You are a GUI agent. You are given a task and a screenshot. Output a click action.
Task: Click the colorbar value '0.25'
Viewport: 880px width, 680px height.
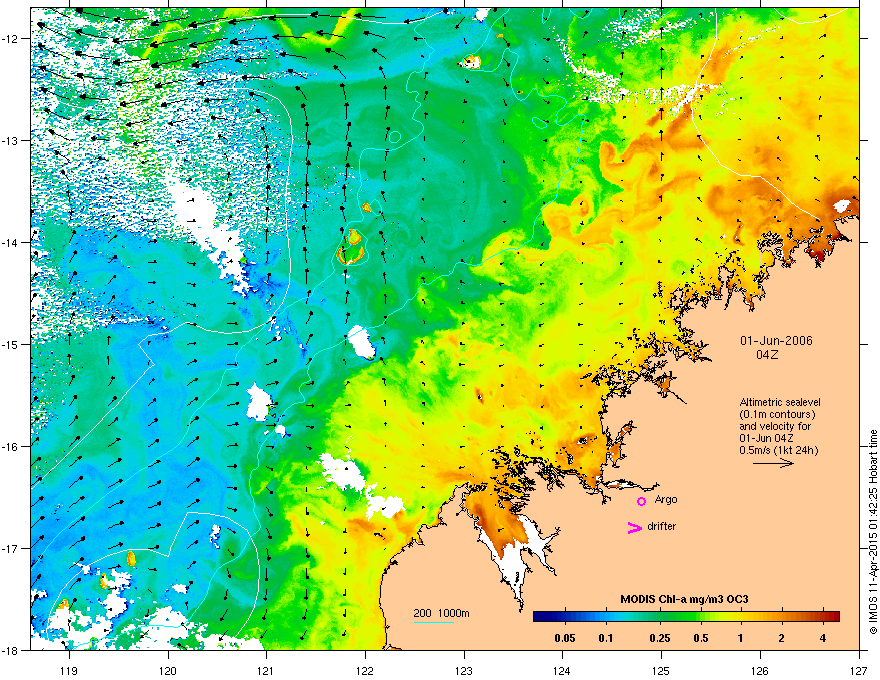tap(659, 638)
